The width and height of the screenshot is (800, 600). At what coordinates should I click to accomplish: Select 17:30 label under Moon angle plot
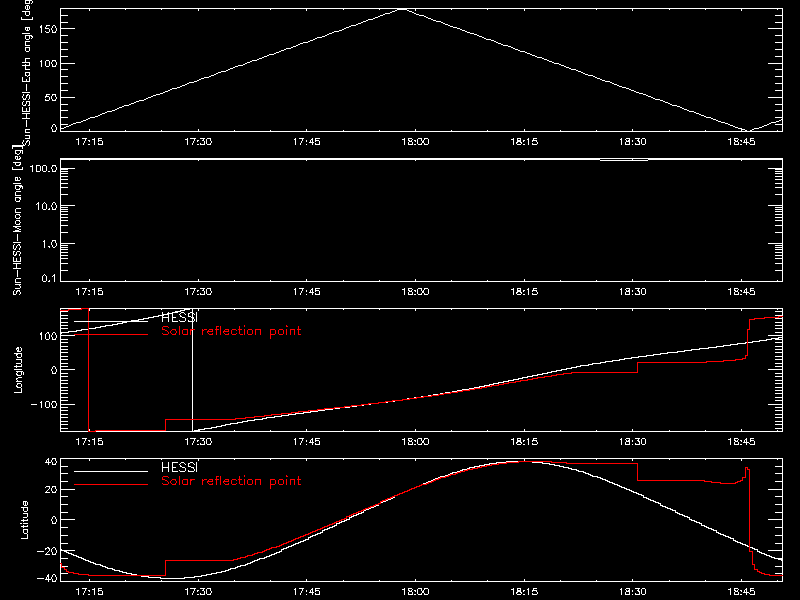click(x=198, y=292)
